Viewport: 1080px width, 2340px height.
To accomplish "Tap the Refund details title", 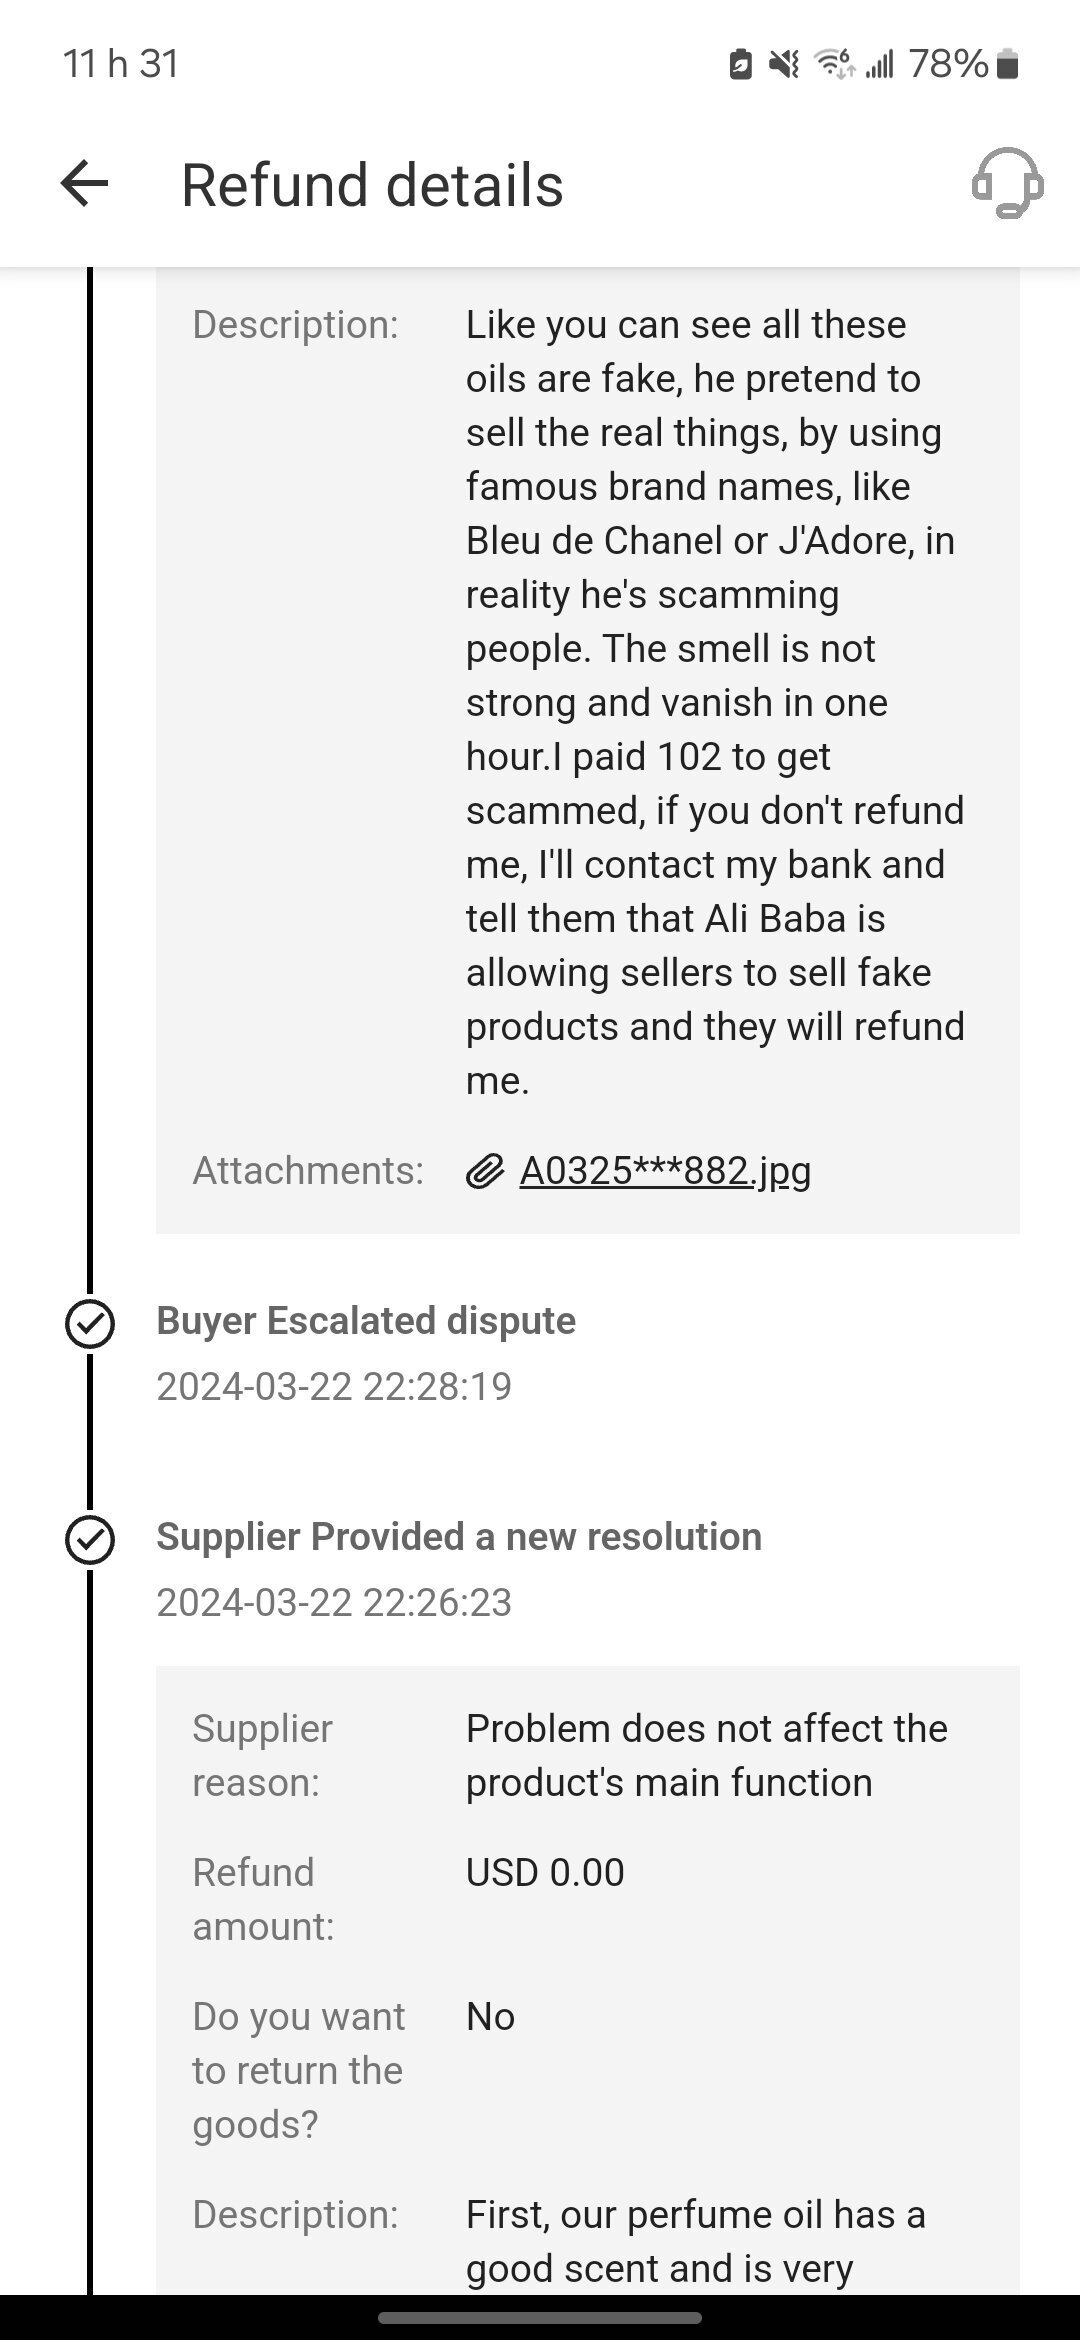I will (x=372, y=185).
